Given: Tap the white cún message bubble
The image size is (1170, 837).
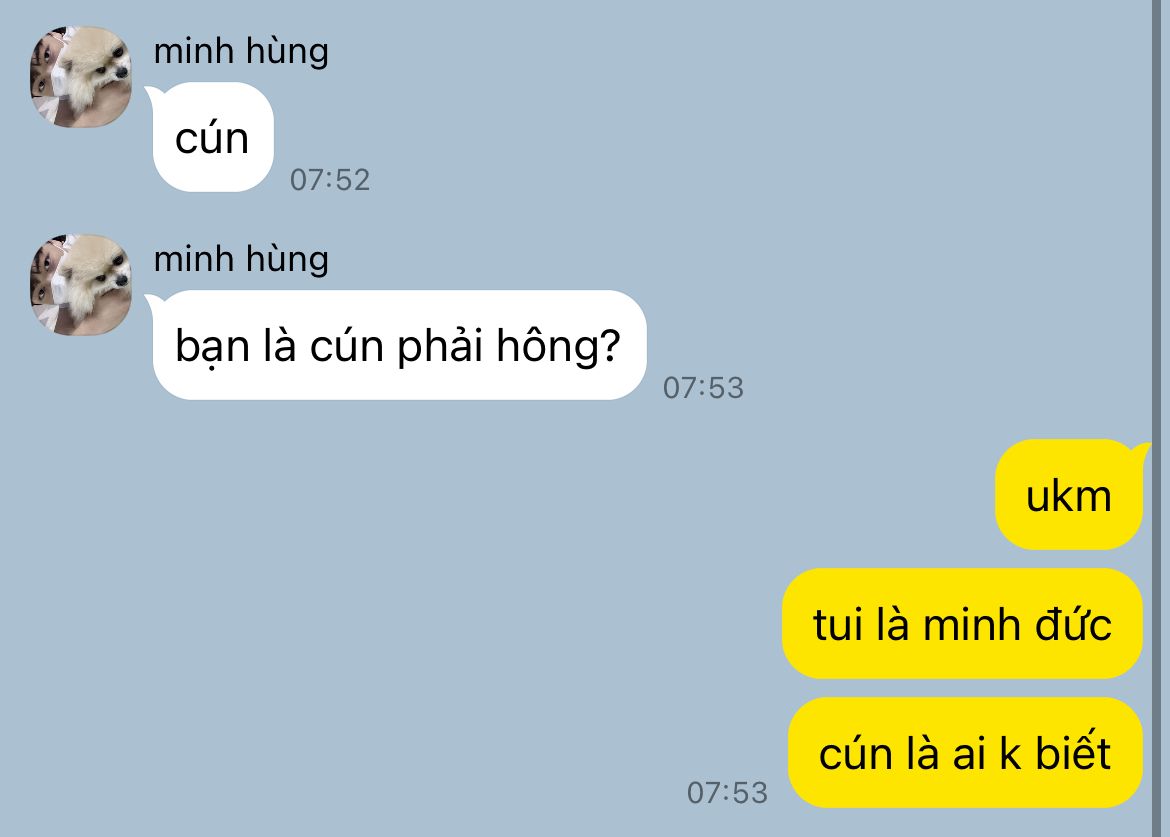Looking at the screenshot, I should coord(213,137).
